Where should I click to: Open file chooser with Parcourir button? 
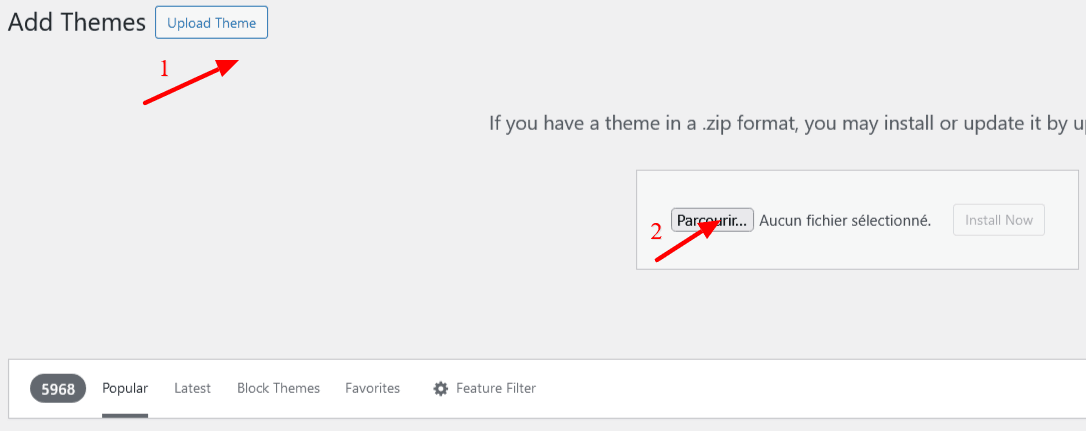(712, 220)
